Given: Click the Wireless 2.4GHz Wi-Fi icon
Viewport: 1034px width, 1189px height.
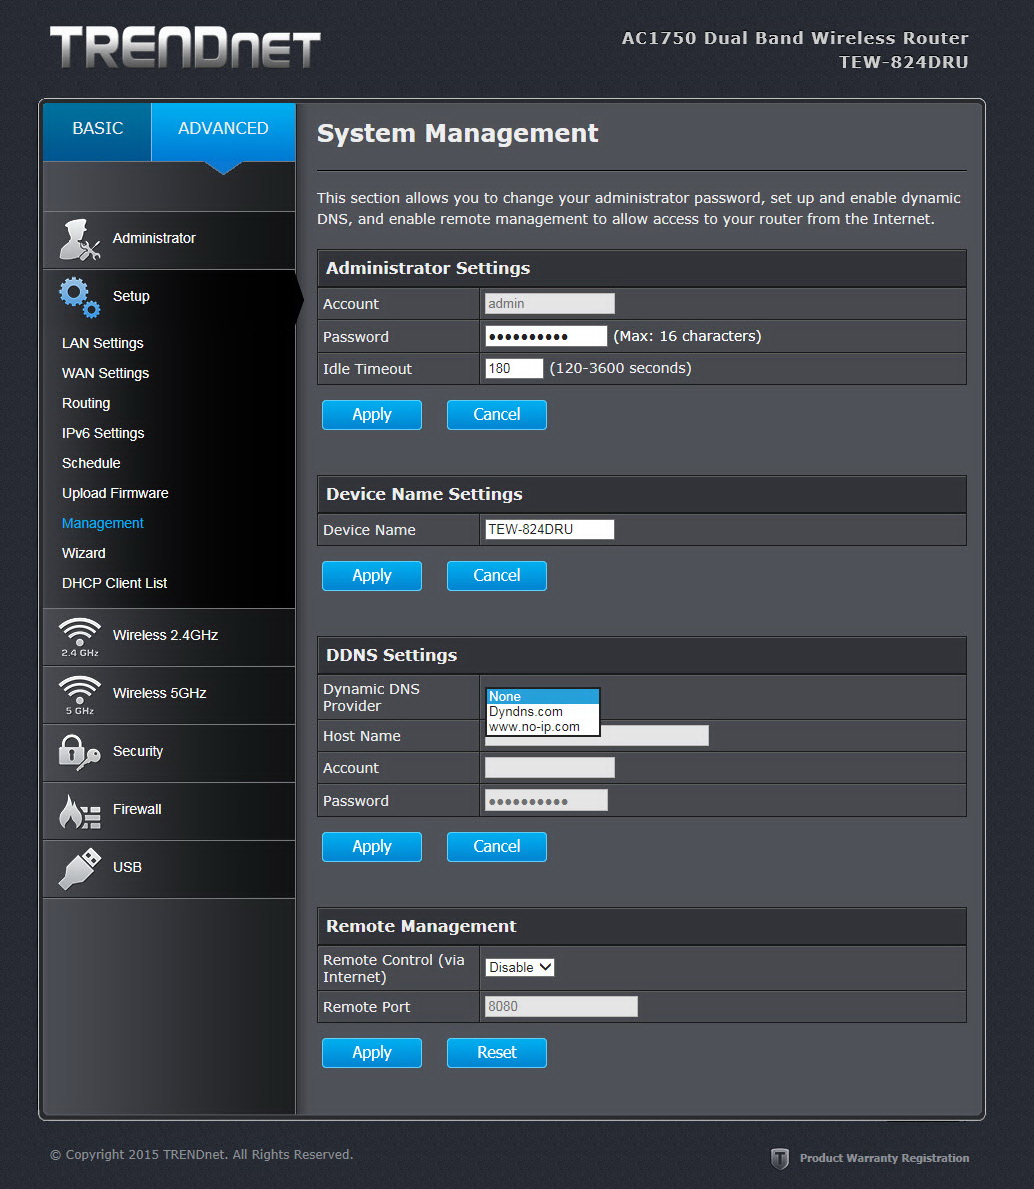Looking at the screenshot, I should (80, 637).
